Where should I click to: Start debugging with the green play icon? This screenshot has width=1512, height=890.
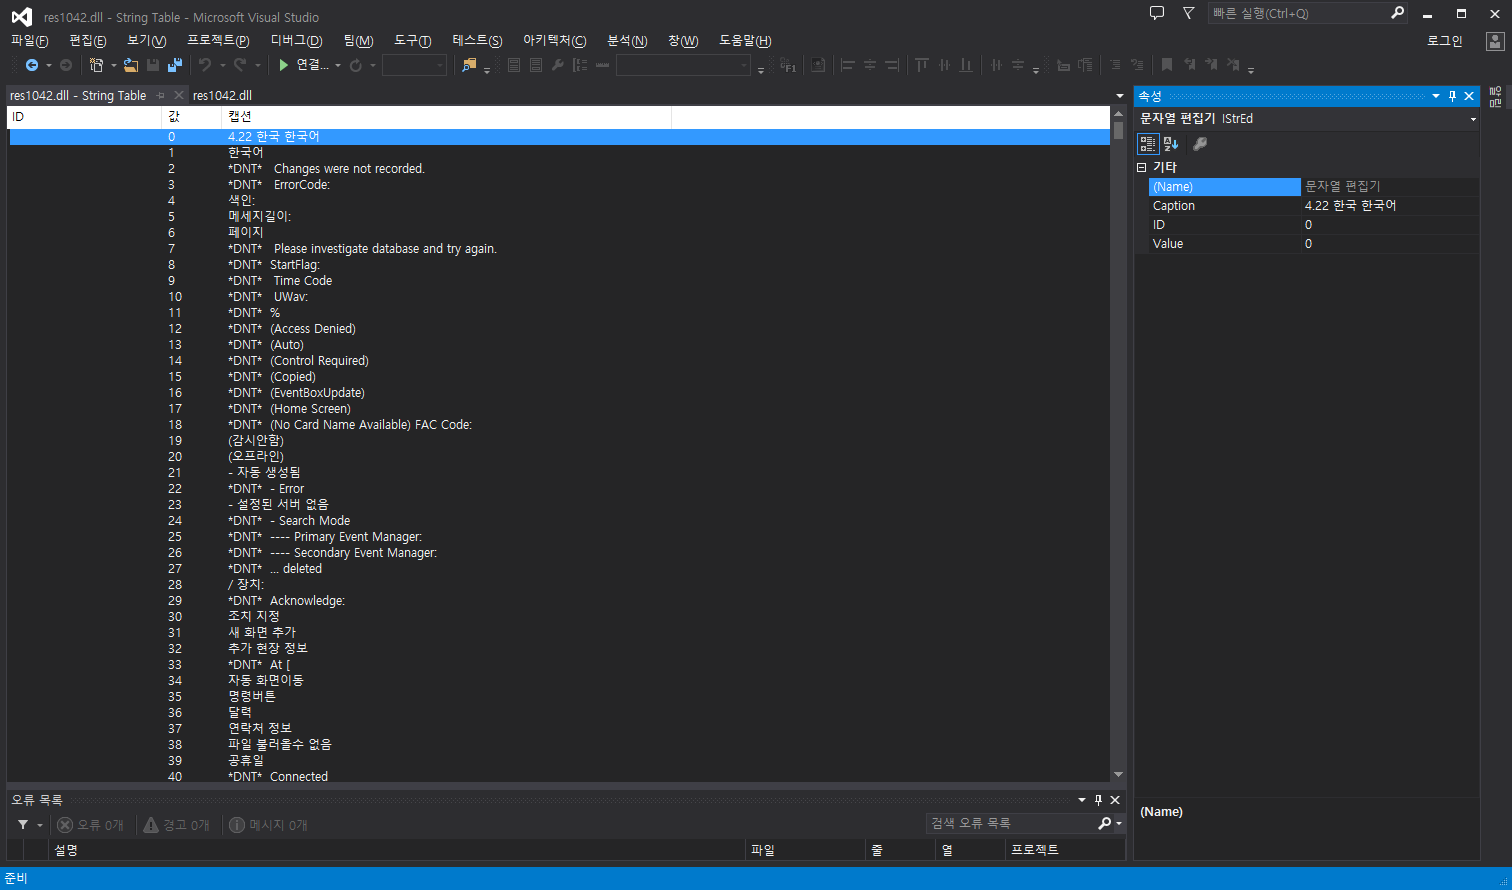tap(283, 64)
